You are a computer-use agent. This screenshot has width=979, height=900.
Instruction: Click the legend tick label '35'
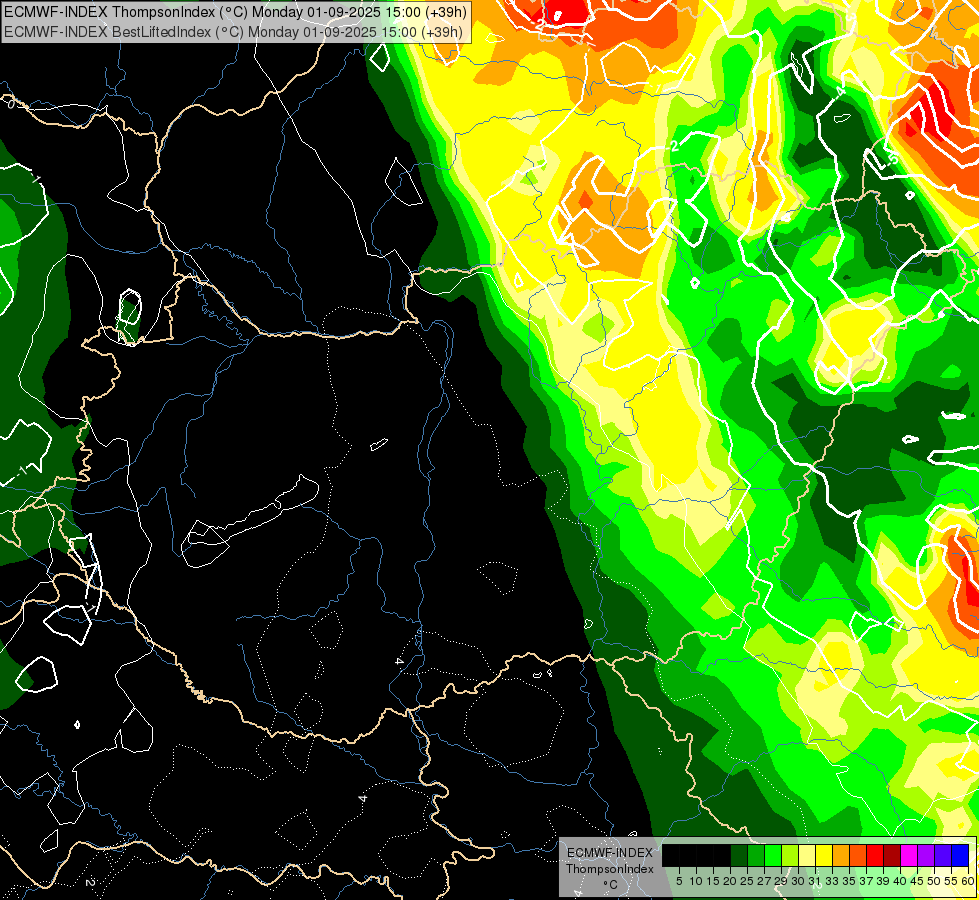click(x=849, y=881)
